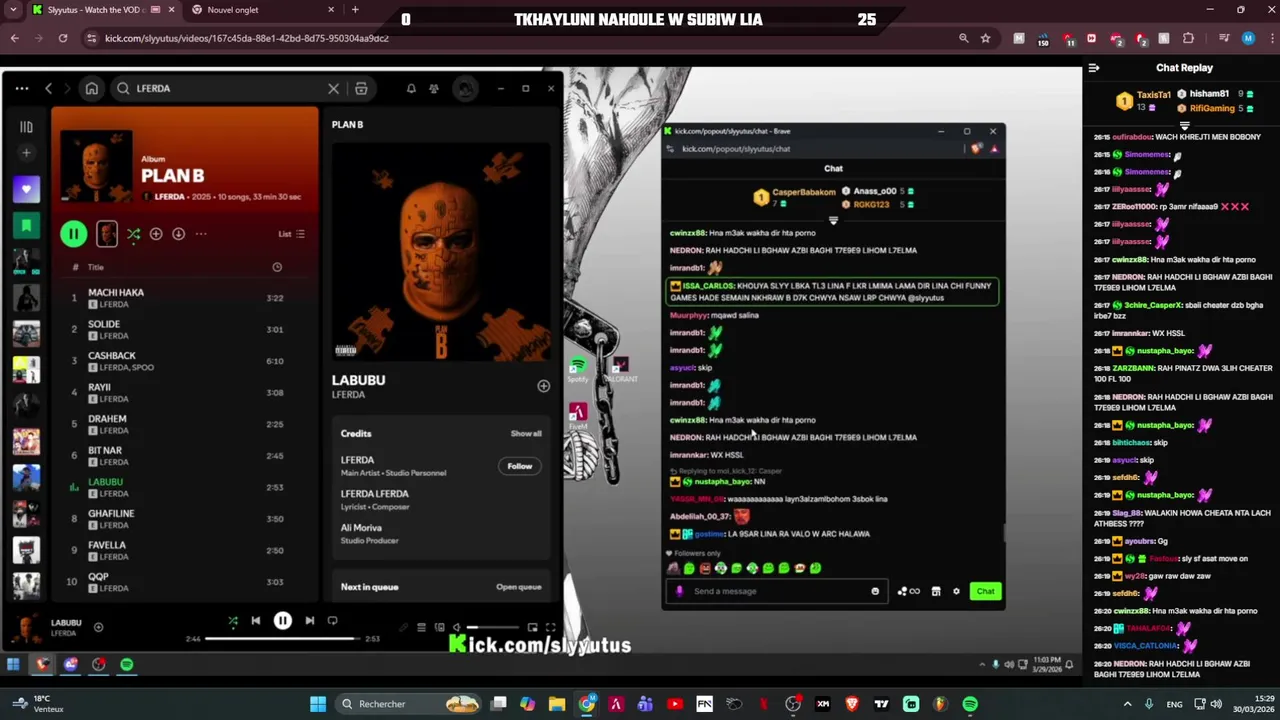Collapse Your Library sidebar icon
Screen dimensions: 1280x720
coord(26,127)
